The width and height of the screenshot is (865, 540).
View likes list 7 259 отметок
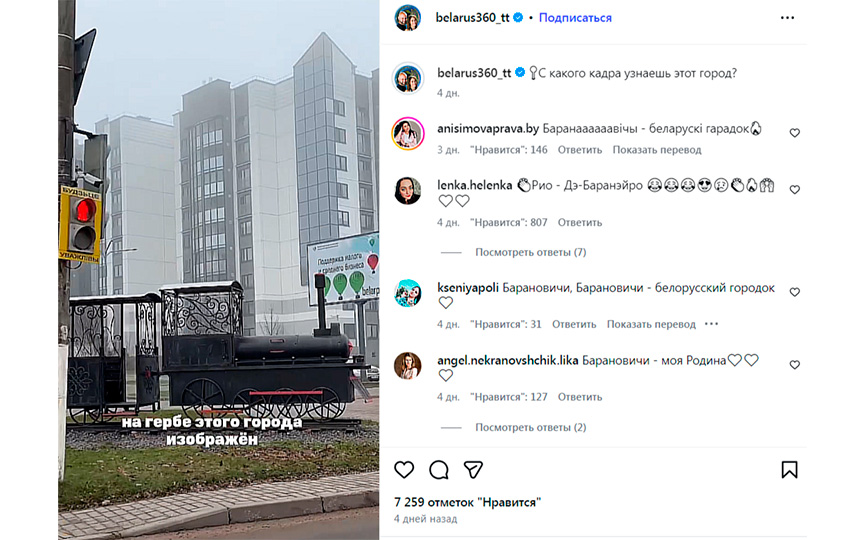pos(467,502)
